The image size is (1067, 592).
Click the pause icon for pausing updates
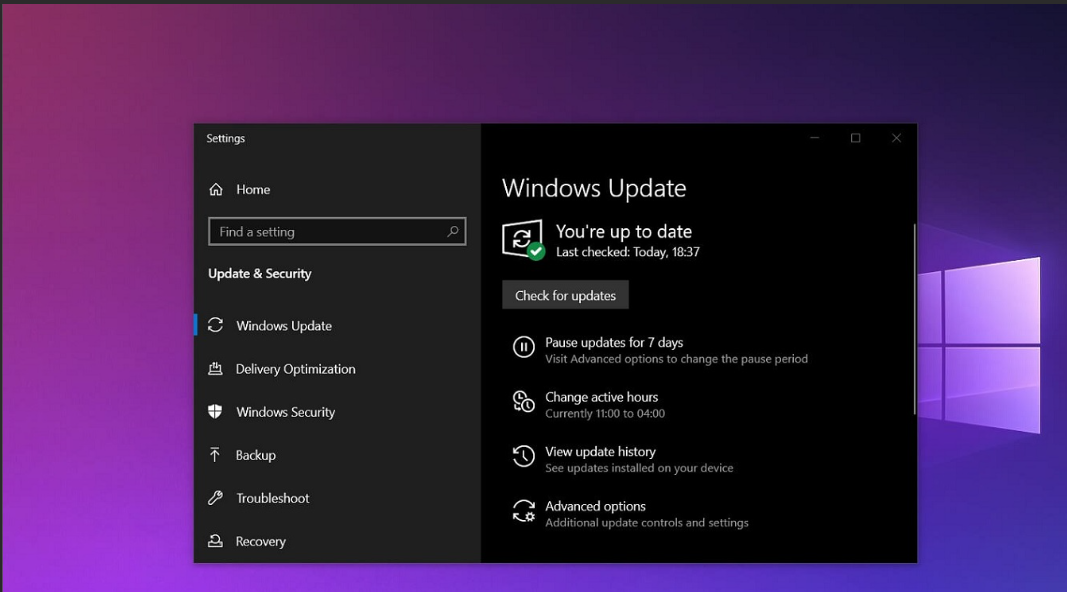[523, 347]
